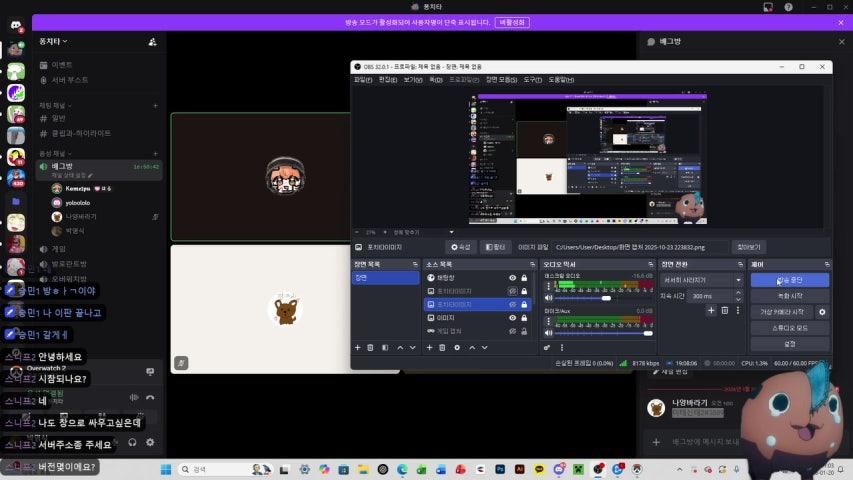Expand the 퐁치타 server name dropdown
This screenshot has width=853, height=480.
pyautogui.click(x=53, y=42)
